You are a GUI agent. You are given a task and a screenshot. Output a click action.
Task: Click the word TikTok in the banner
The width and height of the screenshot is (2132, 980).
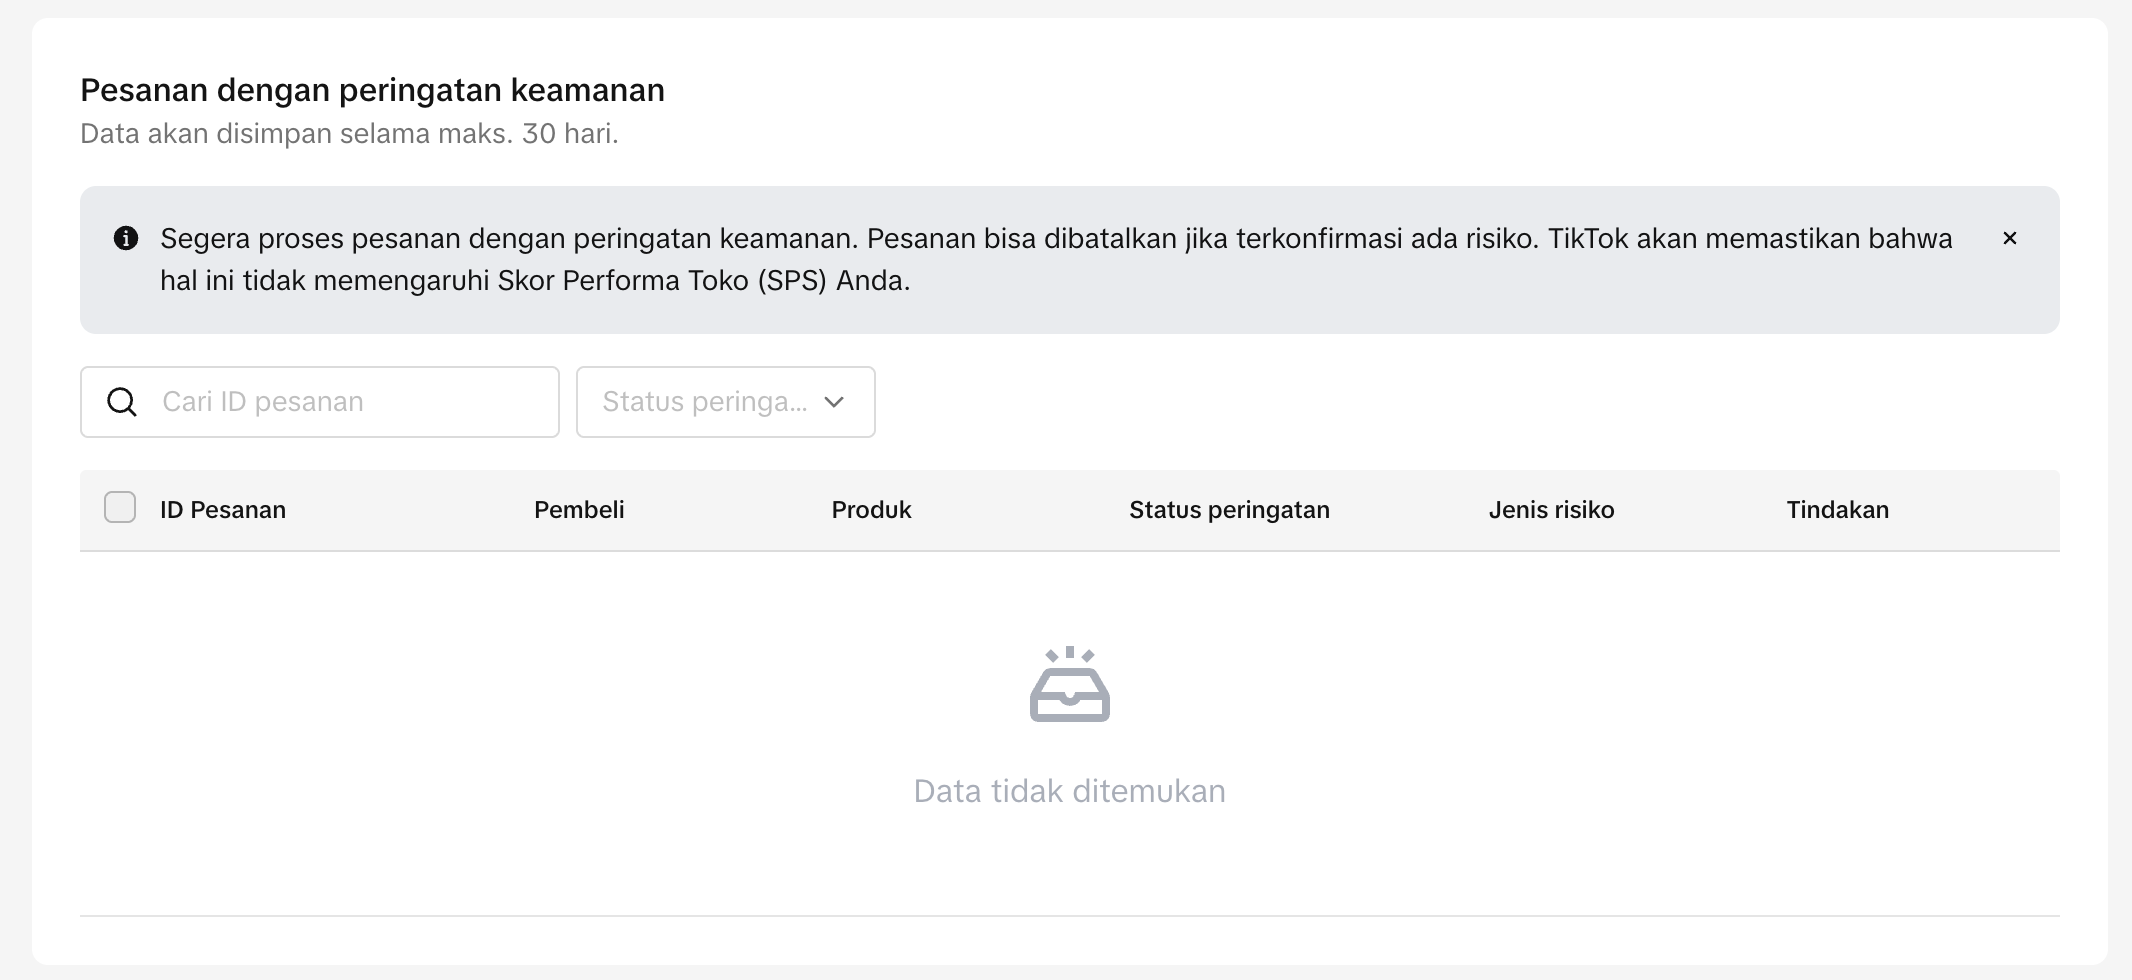(1588, 239)
